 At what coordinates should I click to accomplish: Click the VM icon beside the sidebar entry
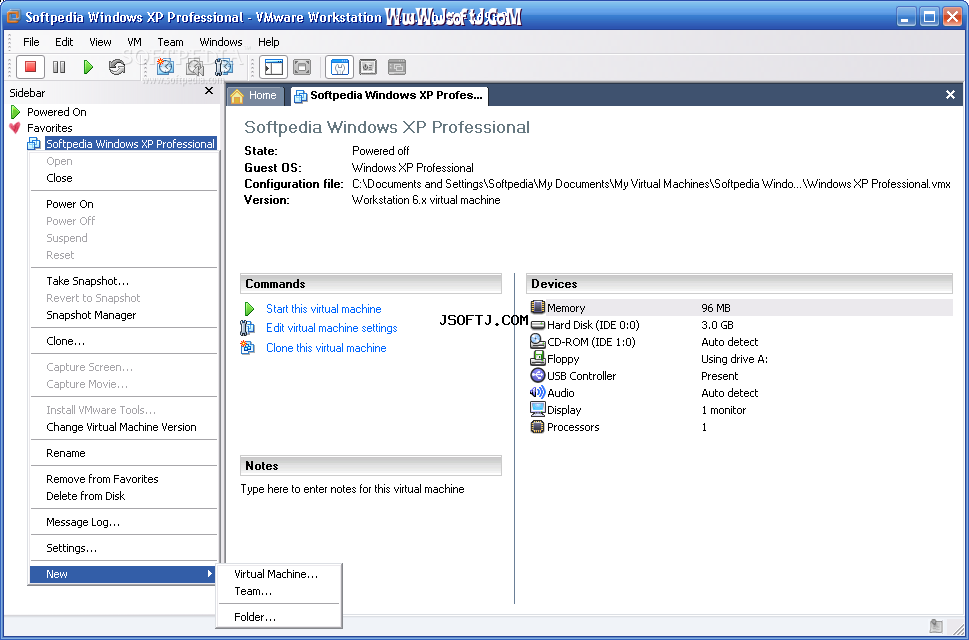[x=34, y=144]
